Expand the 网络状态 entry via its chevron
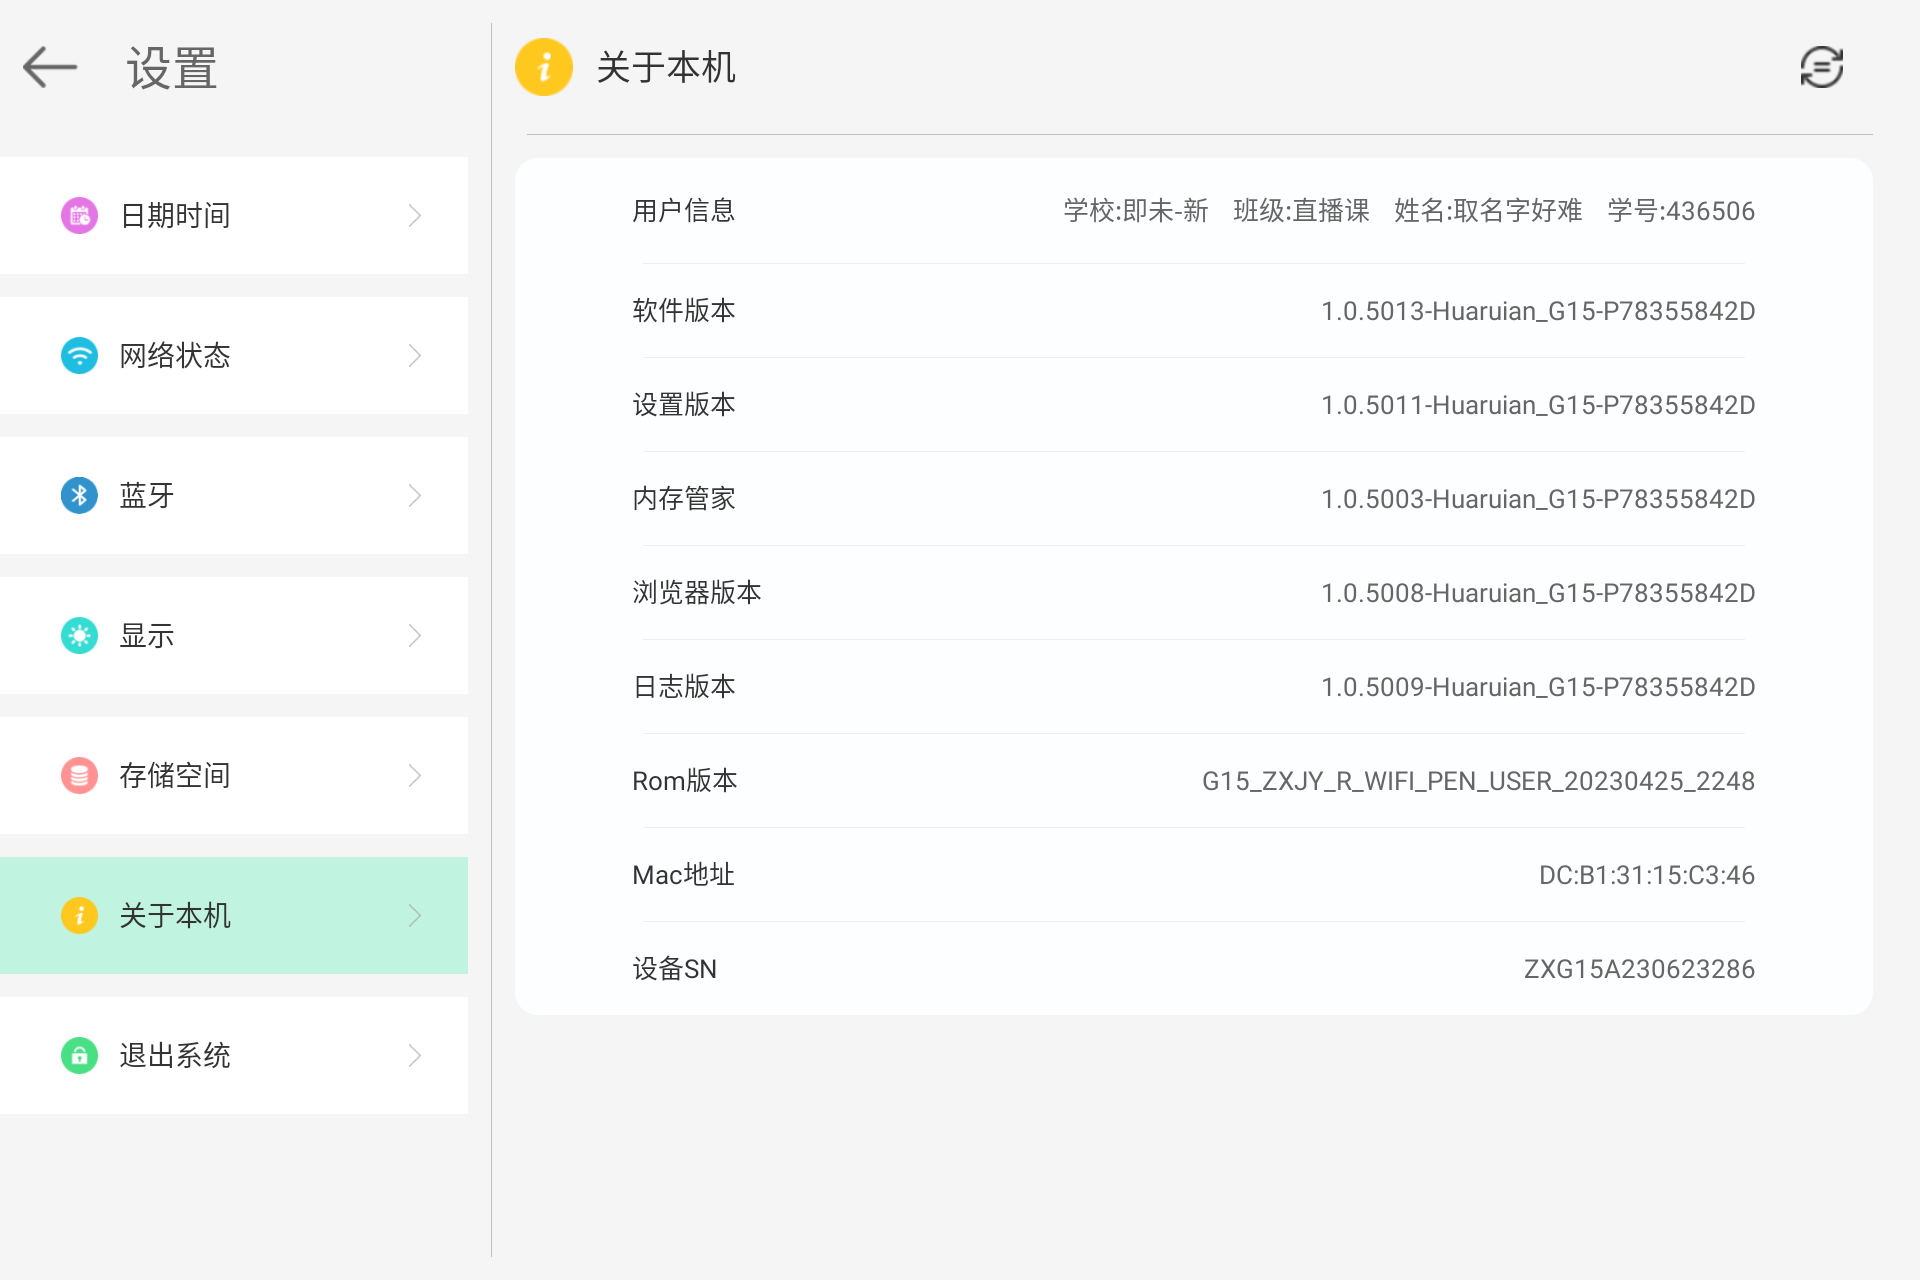 414,355
